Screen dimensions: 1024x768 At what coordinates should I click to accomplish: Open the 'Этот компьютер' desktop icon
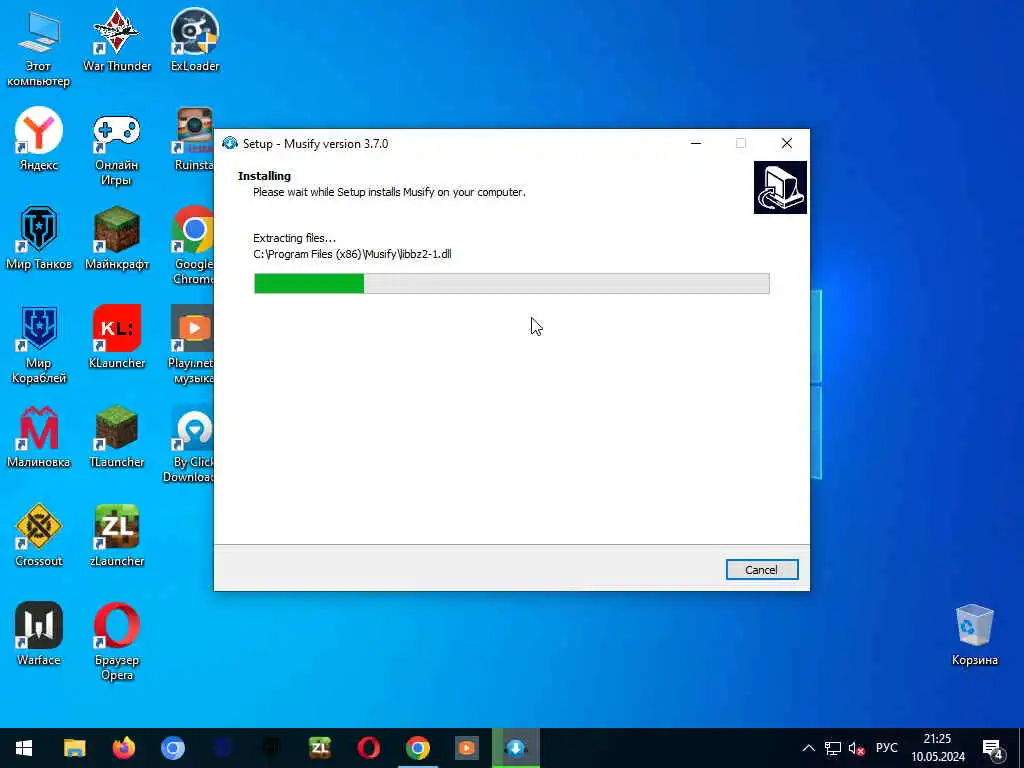(39, 48)
